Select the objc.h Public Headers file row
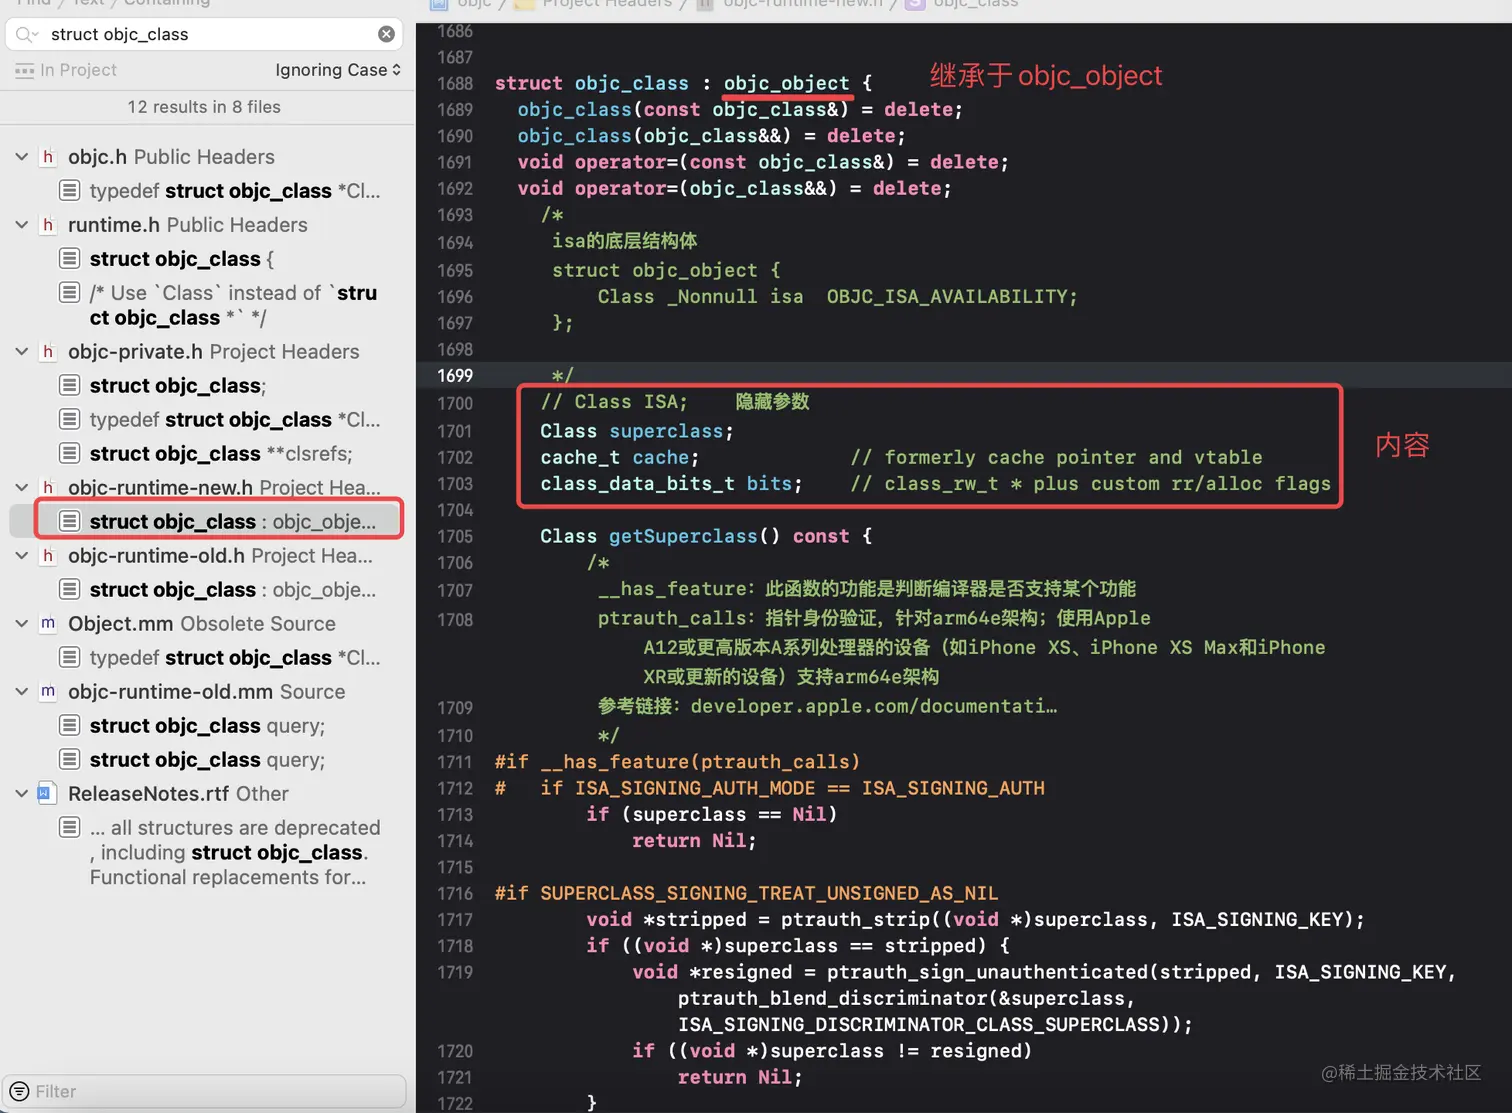 207,157
